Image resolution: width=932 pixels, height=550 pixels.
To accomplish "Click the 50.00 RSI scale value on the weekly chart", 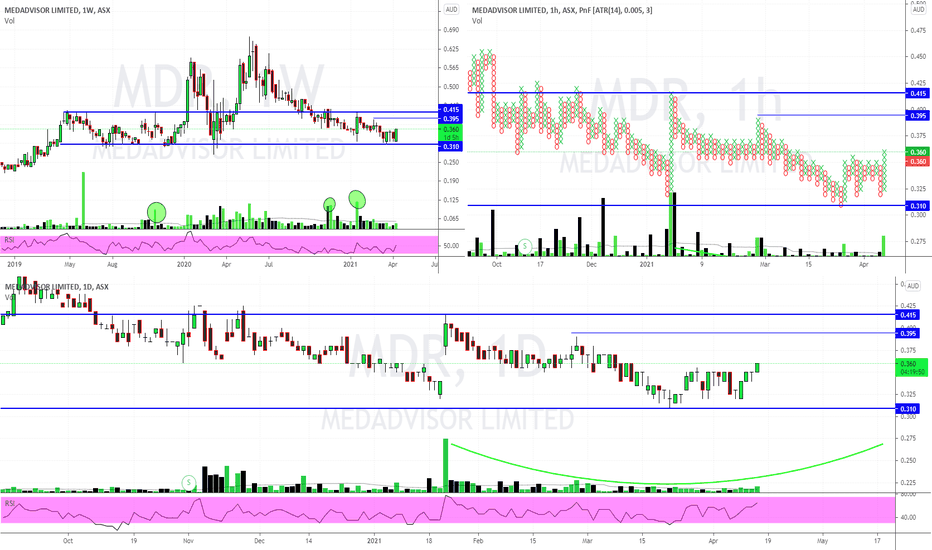I will pyautogui.click(x=451, y=246).
